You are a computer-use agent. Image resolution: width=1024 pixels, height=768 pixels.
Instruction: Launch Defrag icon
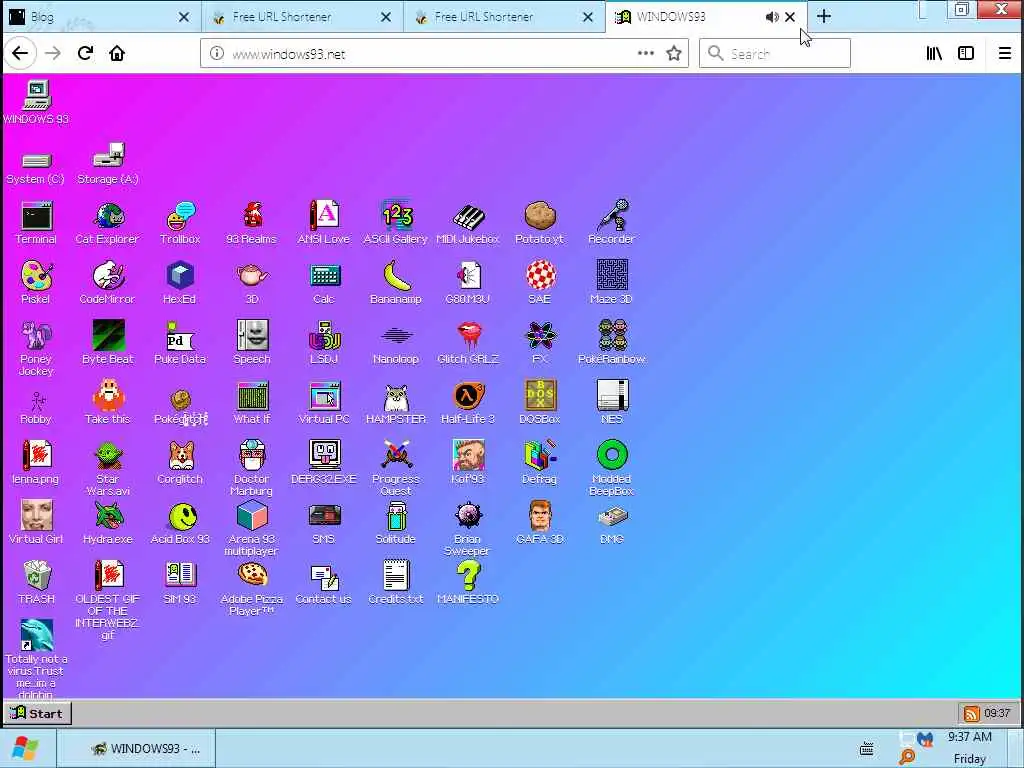[x=540, y=463]
